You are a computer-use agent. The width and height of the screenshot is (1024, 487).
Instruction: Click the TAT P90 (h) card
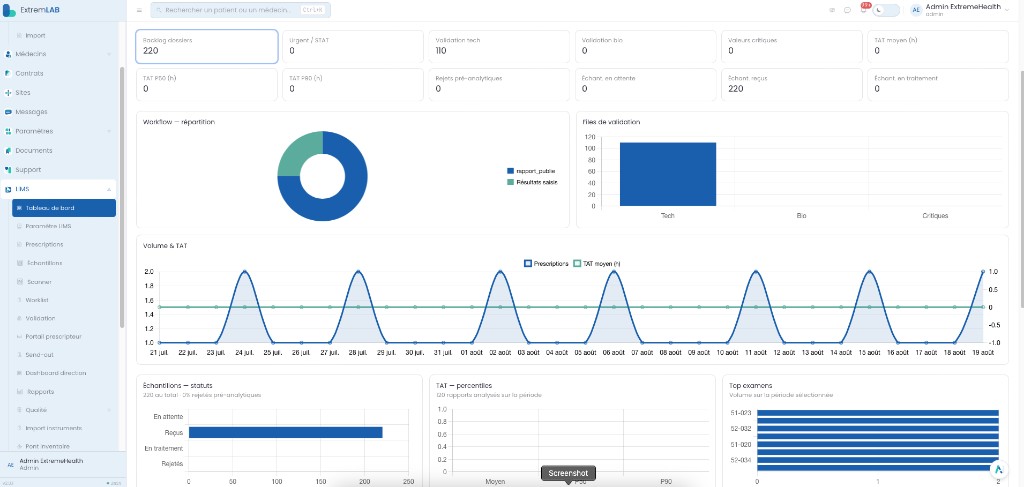(353, 84)
